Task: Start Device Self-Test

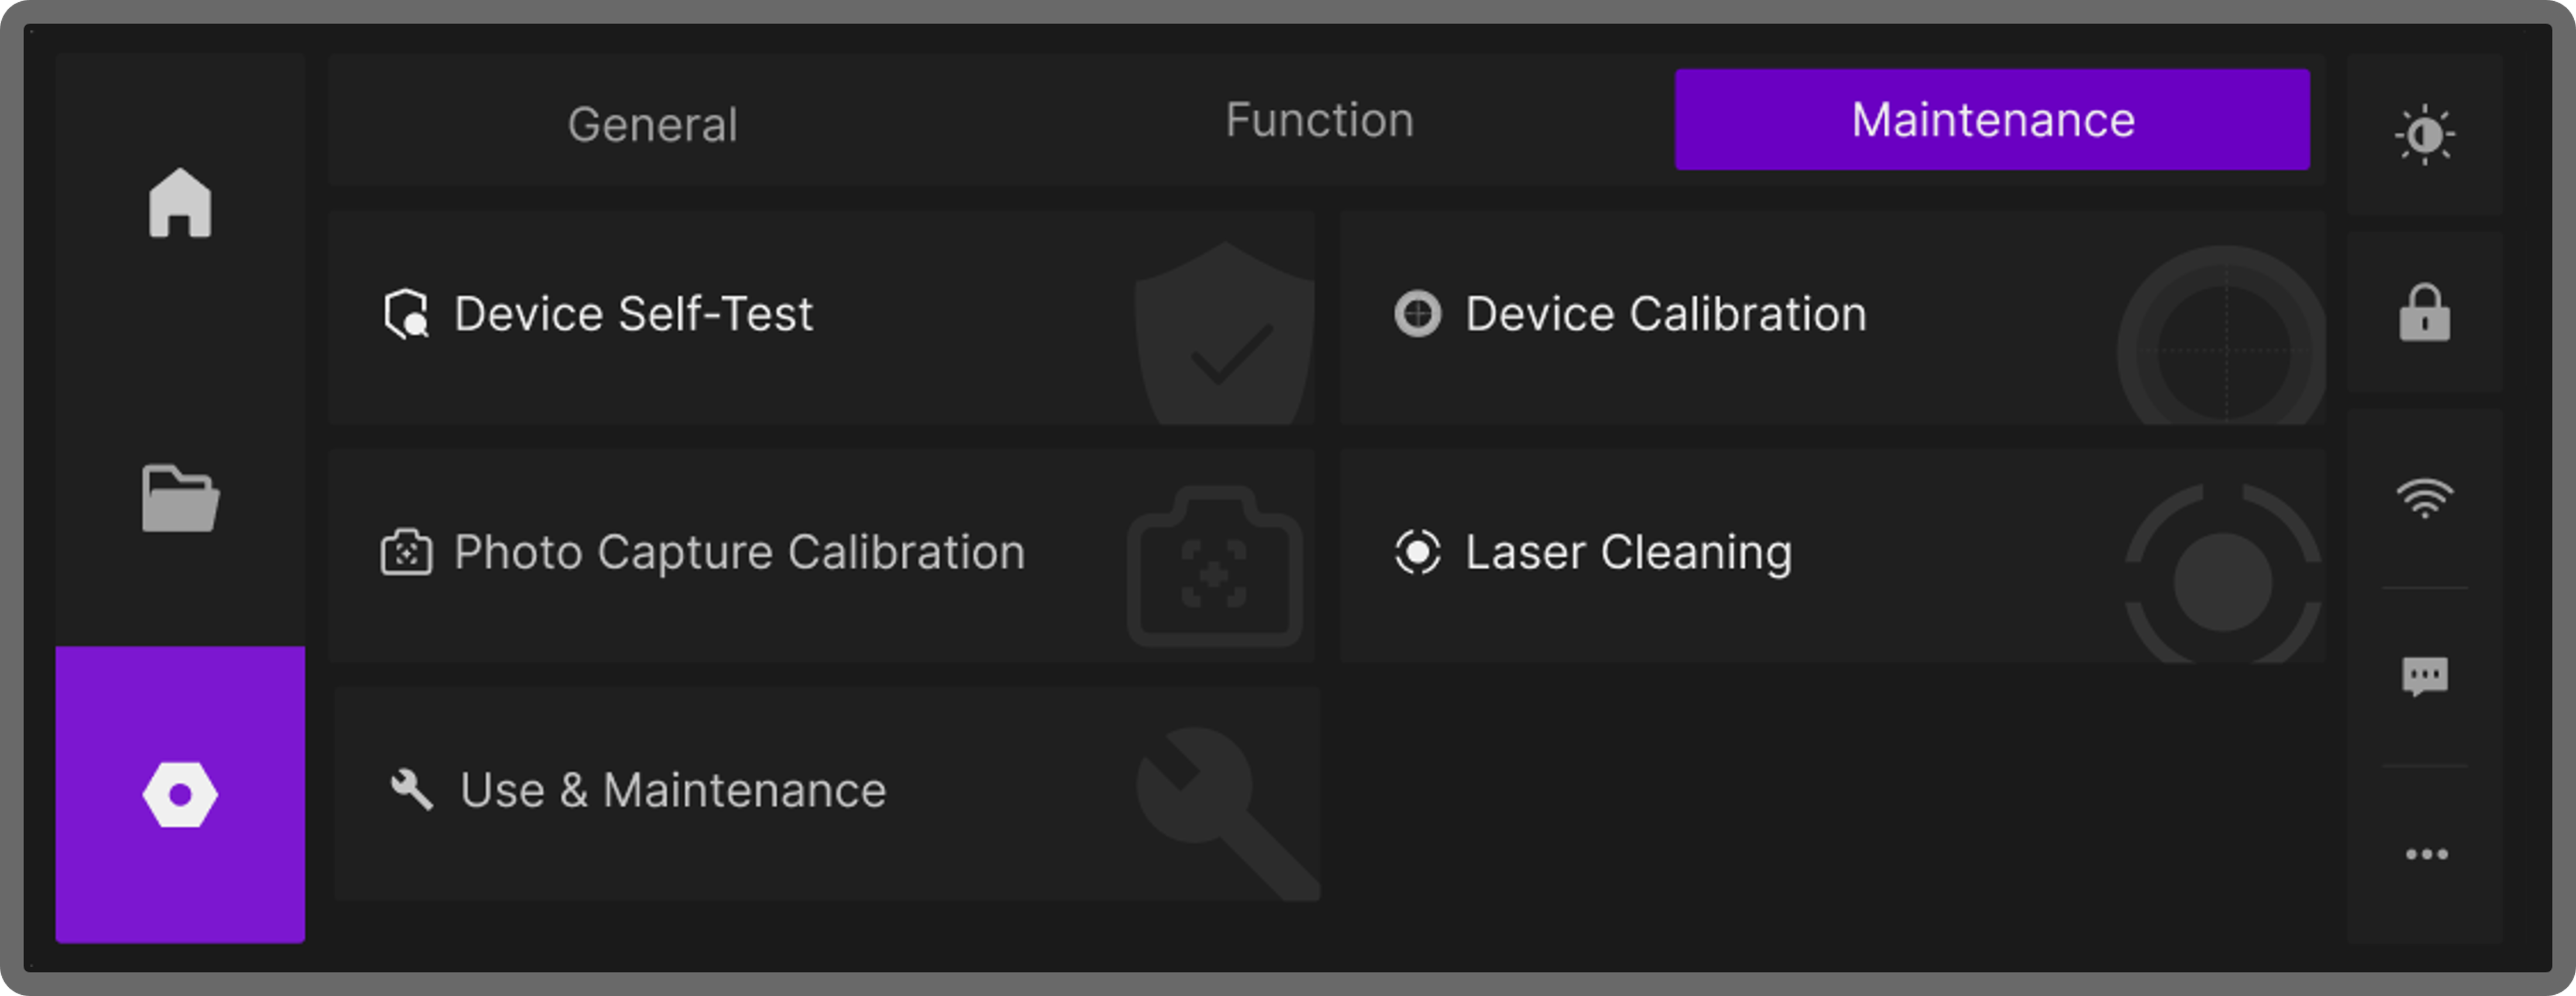Action: [x=634, y=314]
